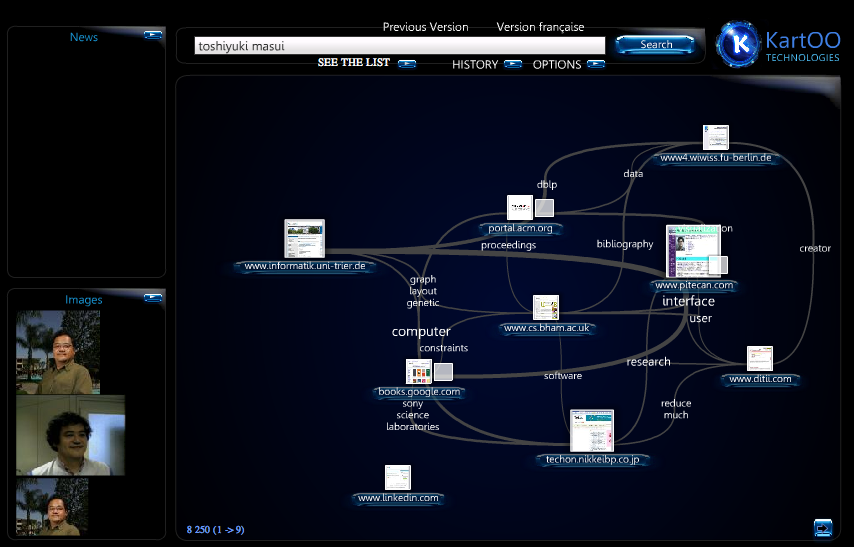Select the 'user' topic keyword
Viewport: 854px width, 547px height.
pyautogui.click(x=700, y=318)
